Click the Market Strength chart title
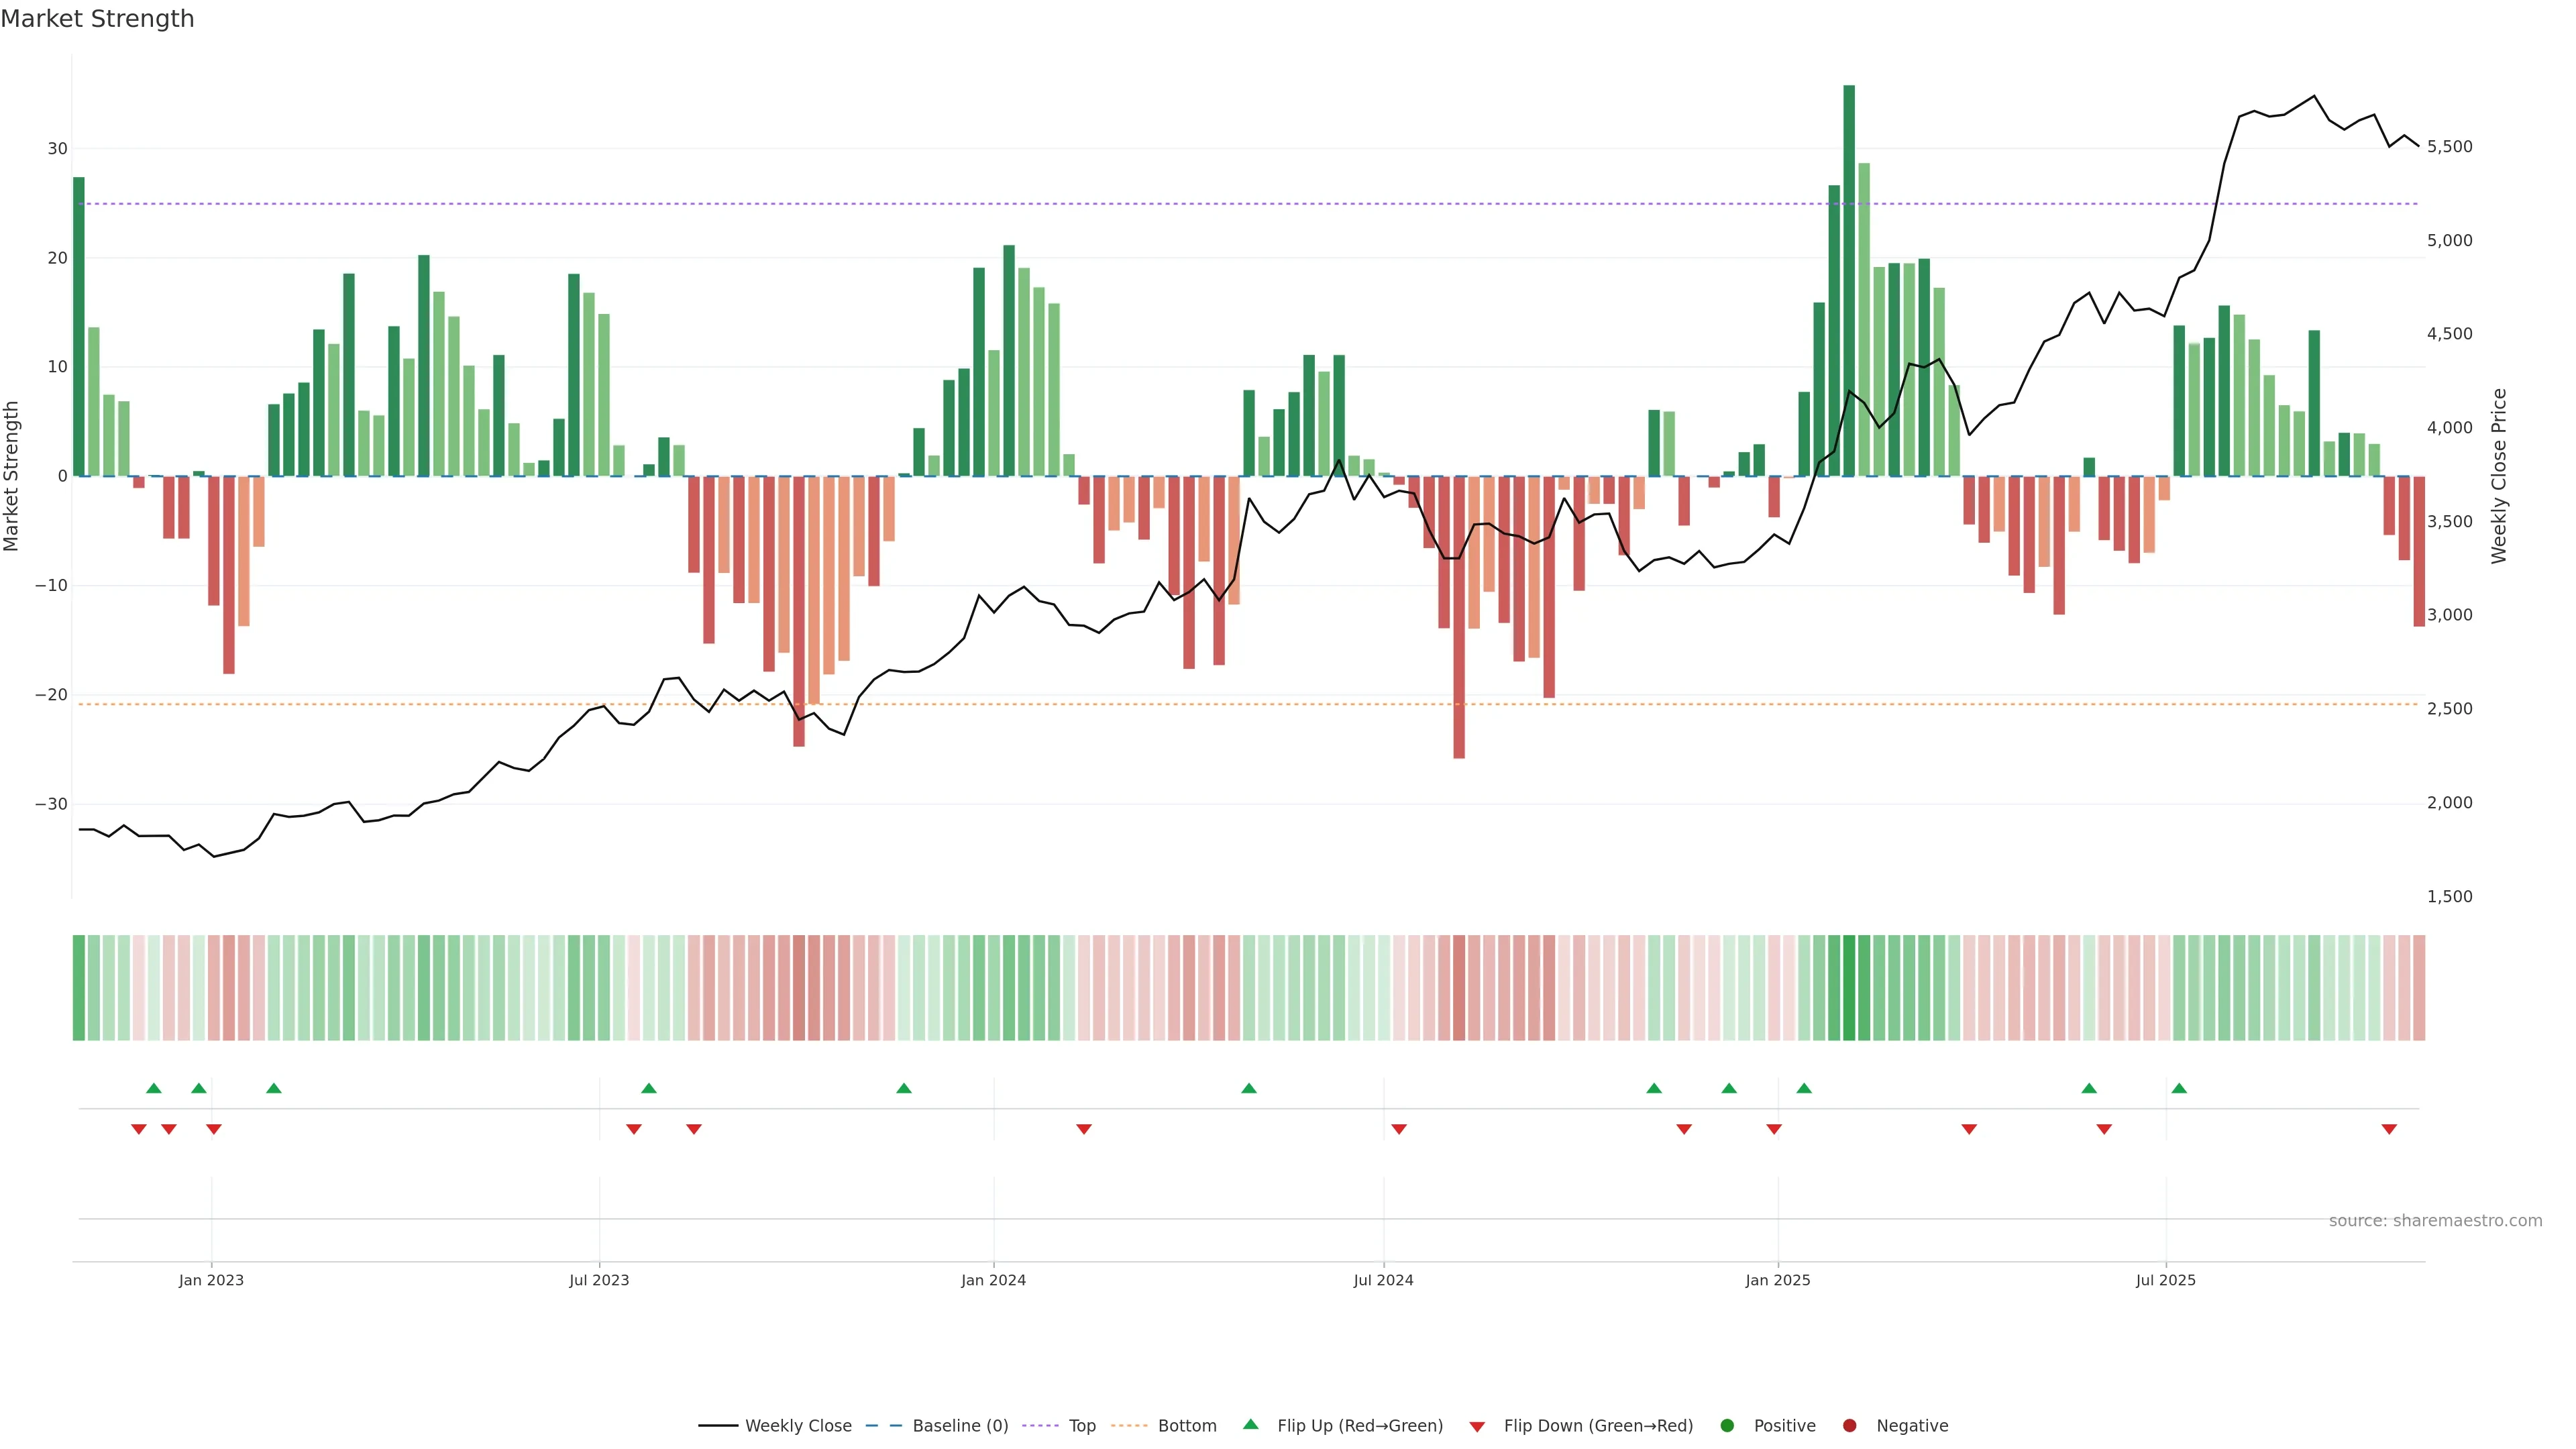The image size is (2576, 1449). tap(97, 19)
